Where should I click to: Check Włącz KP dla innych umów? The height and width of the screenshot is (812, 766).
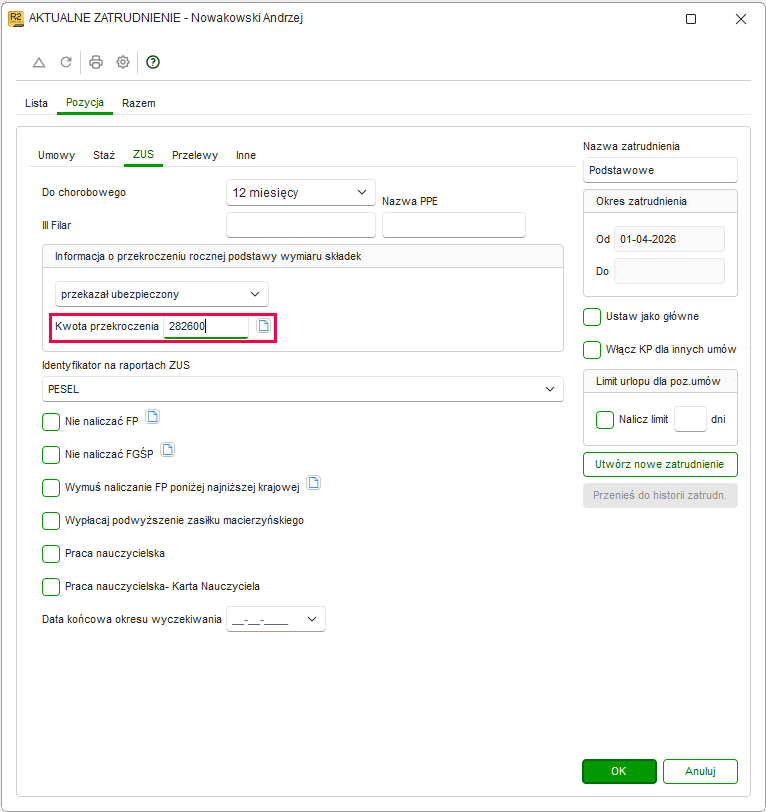tap(592, 350)
